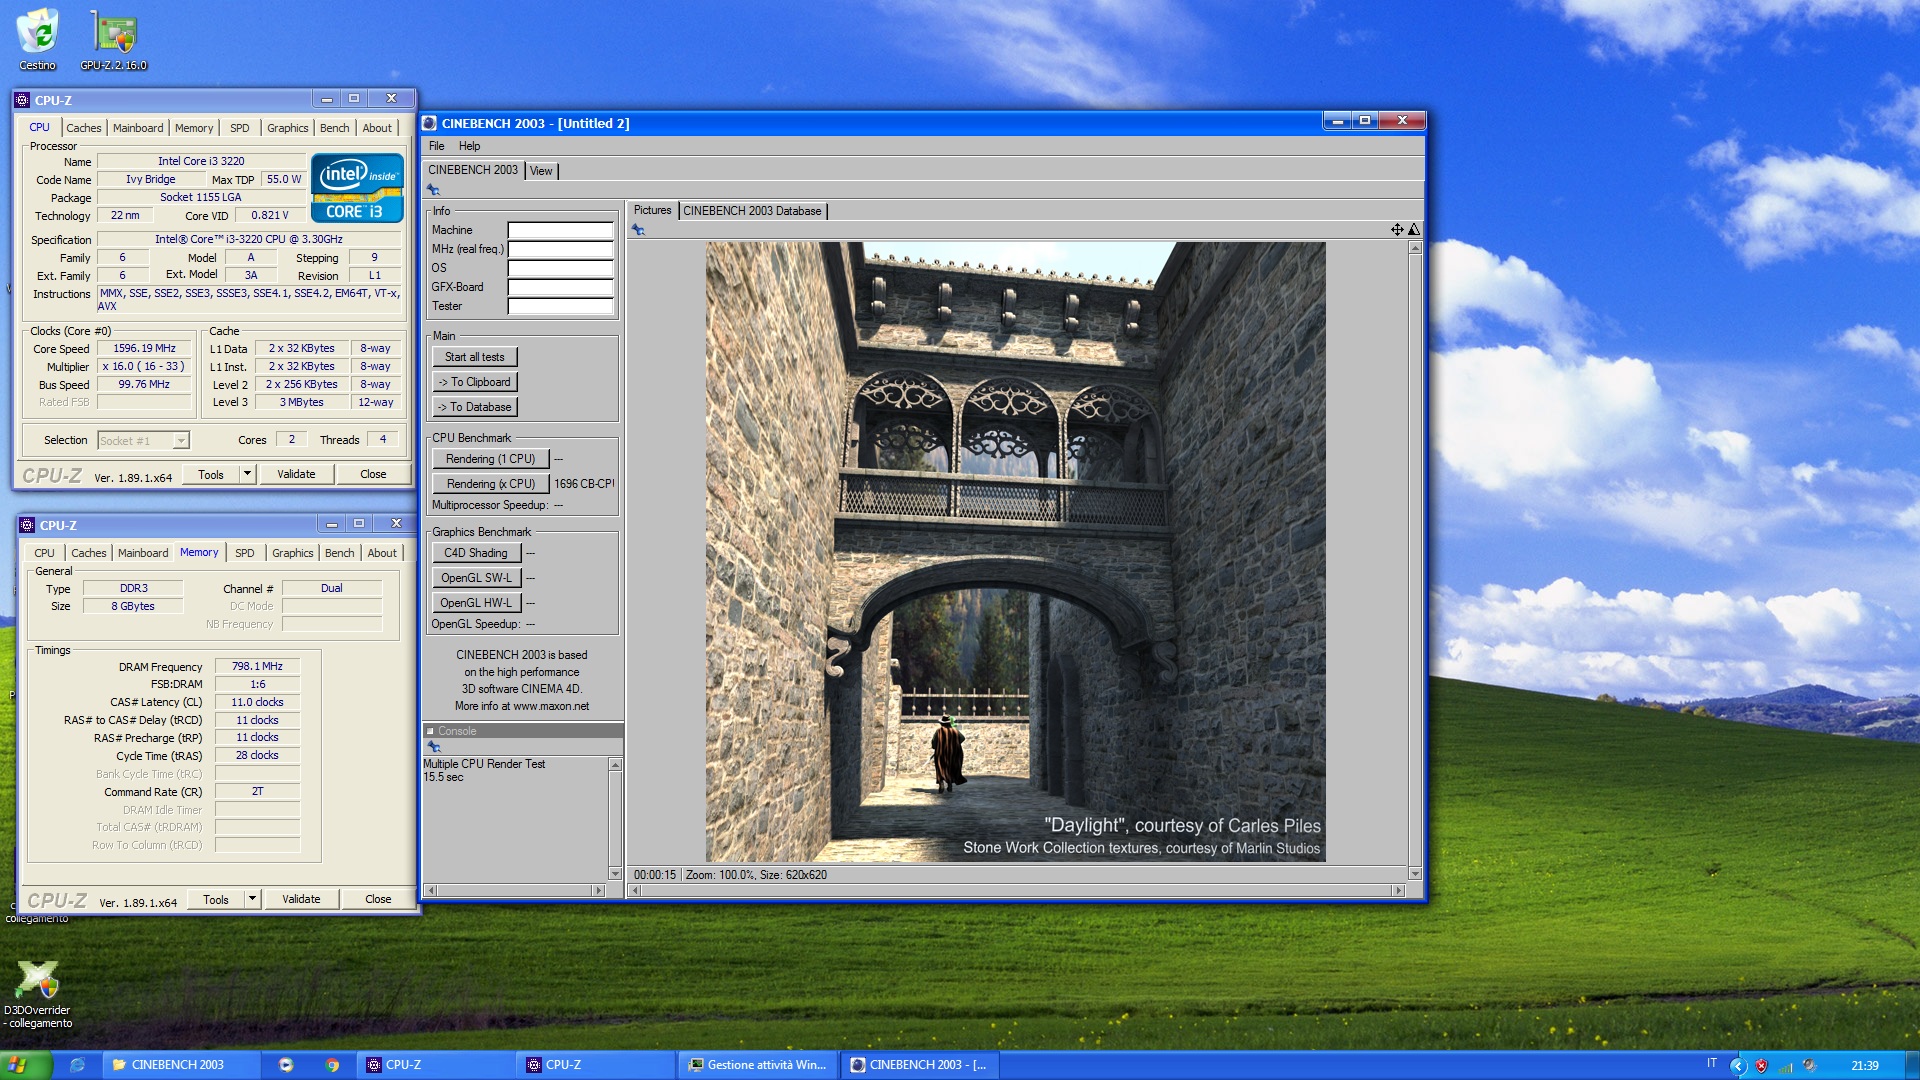The image size is (1920, 1080).
Task: Click the pin icon below the Console header
Action: click(x=434, y=747)
